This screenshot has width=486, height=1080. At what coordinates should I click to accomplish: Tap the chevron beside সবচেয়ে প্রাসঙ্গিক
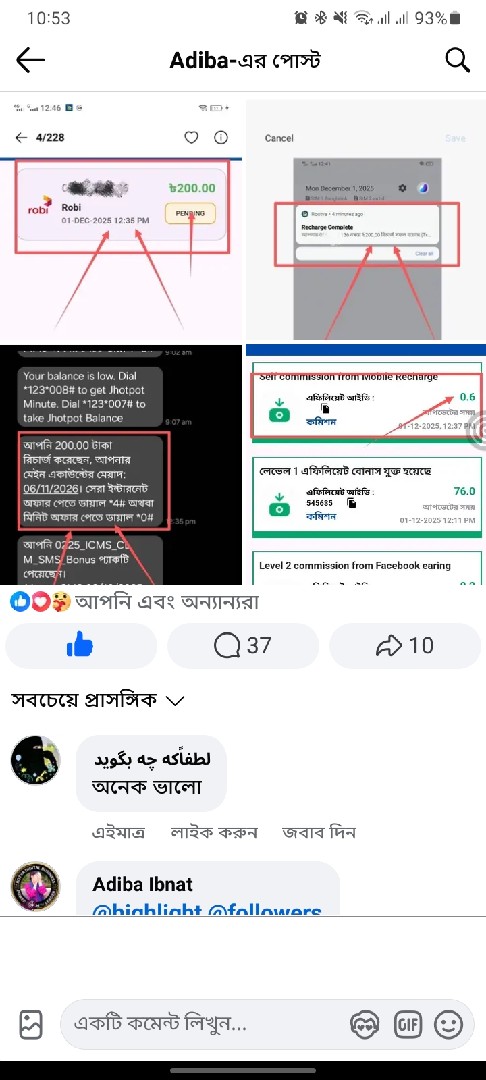175,701
